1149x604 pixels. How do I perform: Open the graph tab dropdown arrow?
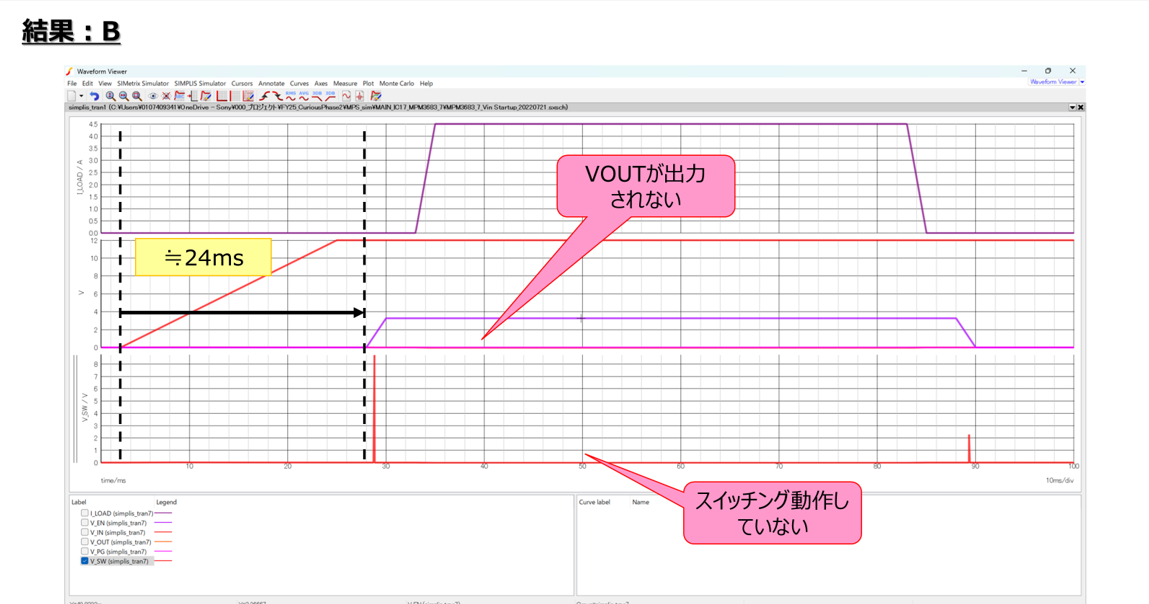[x=1072, y=107]
